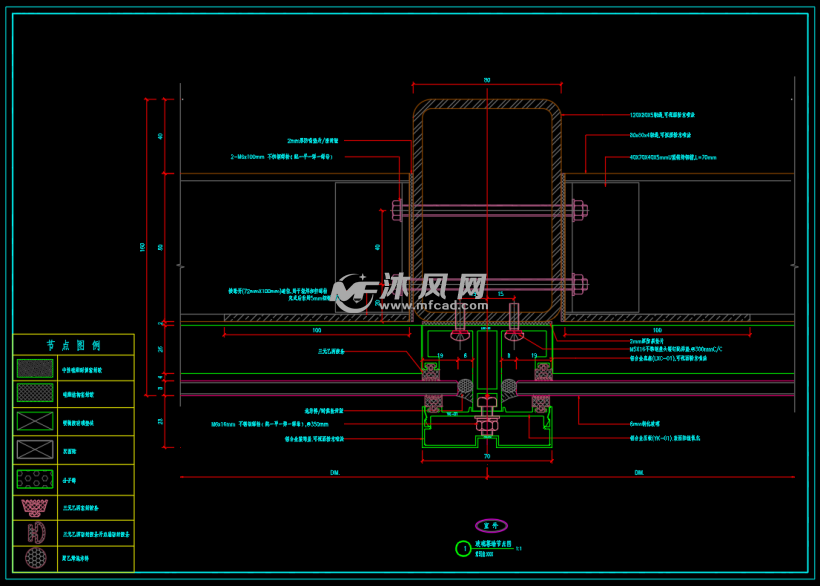Select the cross-hatched mesh legend symbol
820x586 pixels.
[x=35, y=393]
